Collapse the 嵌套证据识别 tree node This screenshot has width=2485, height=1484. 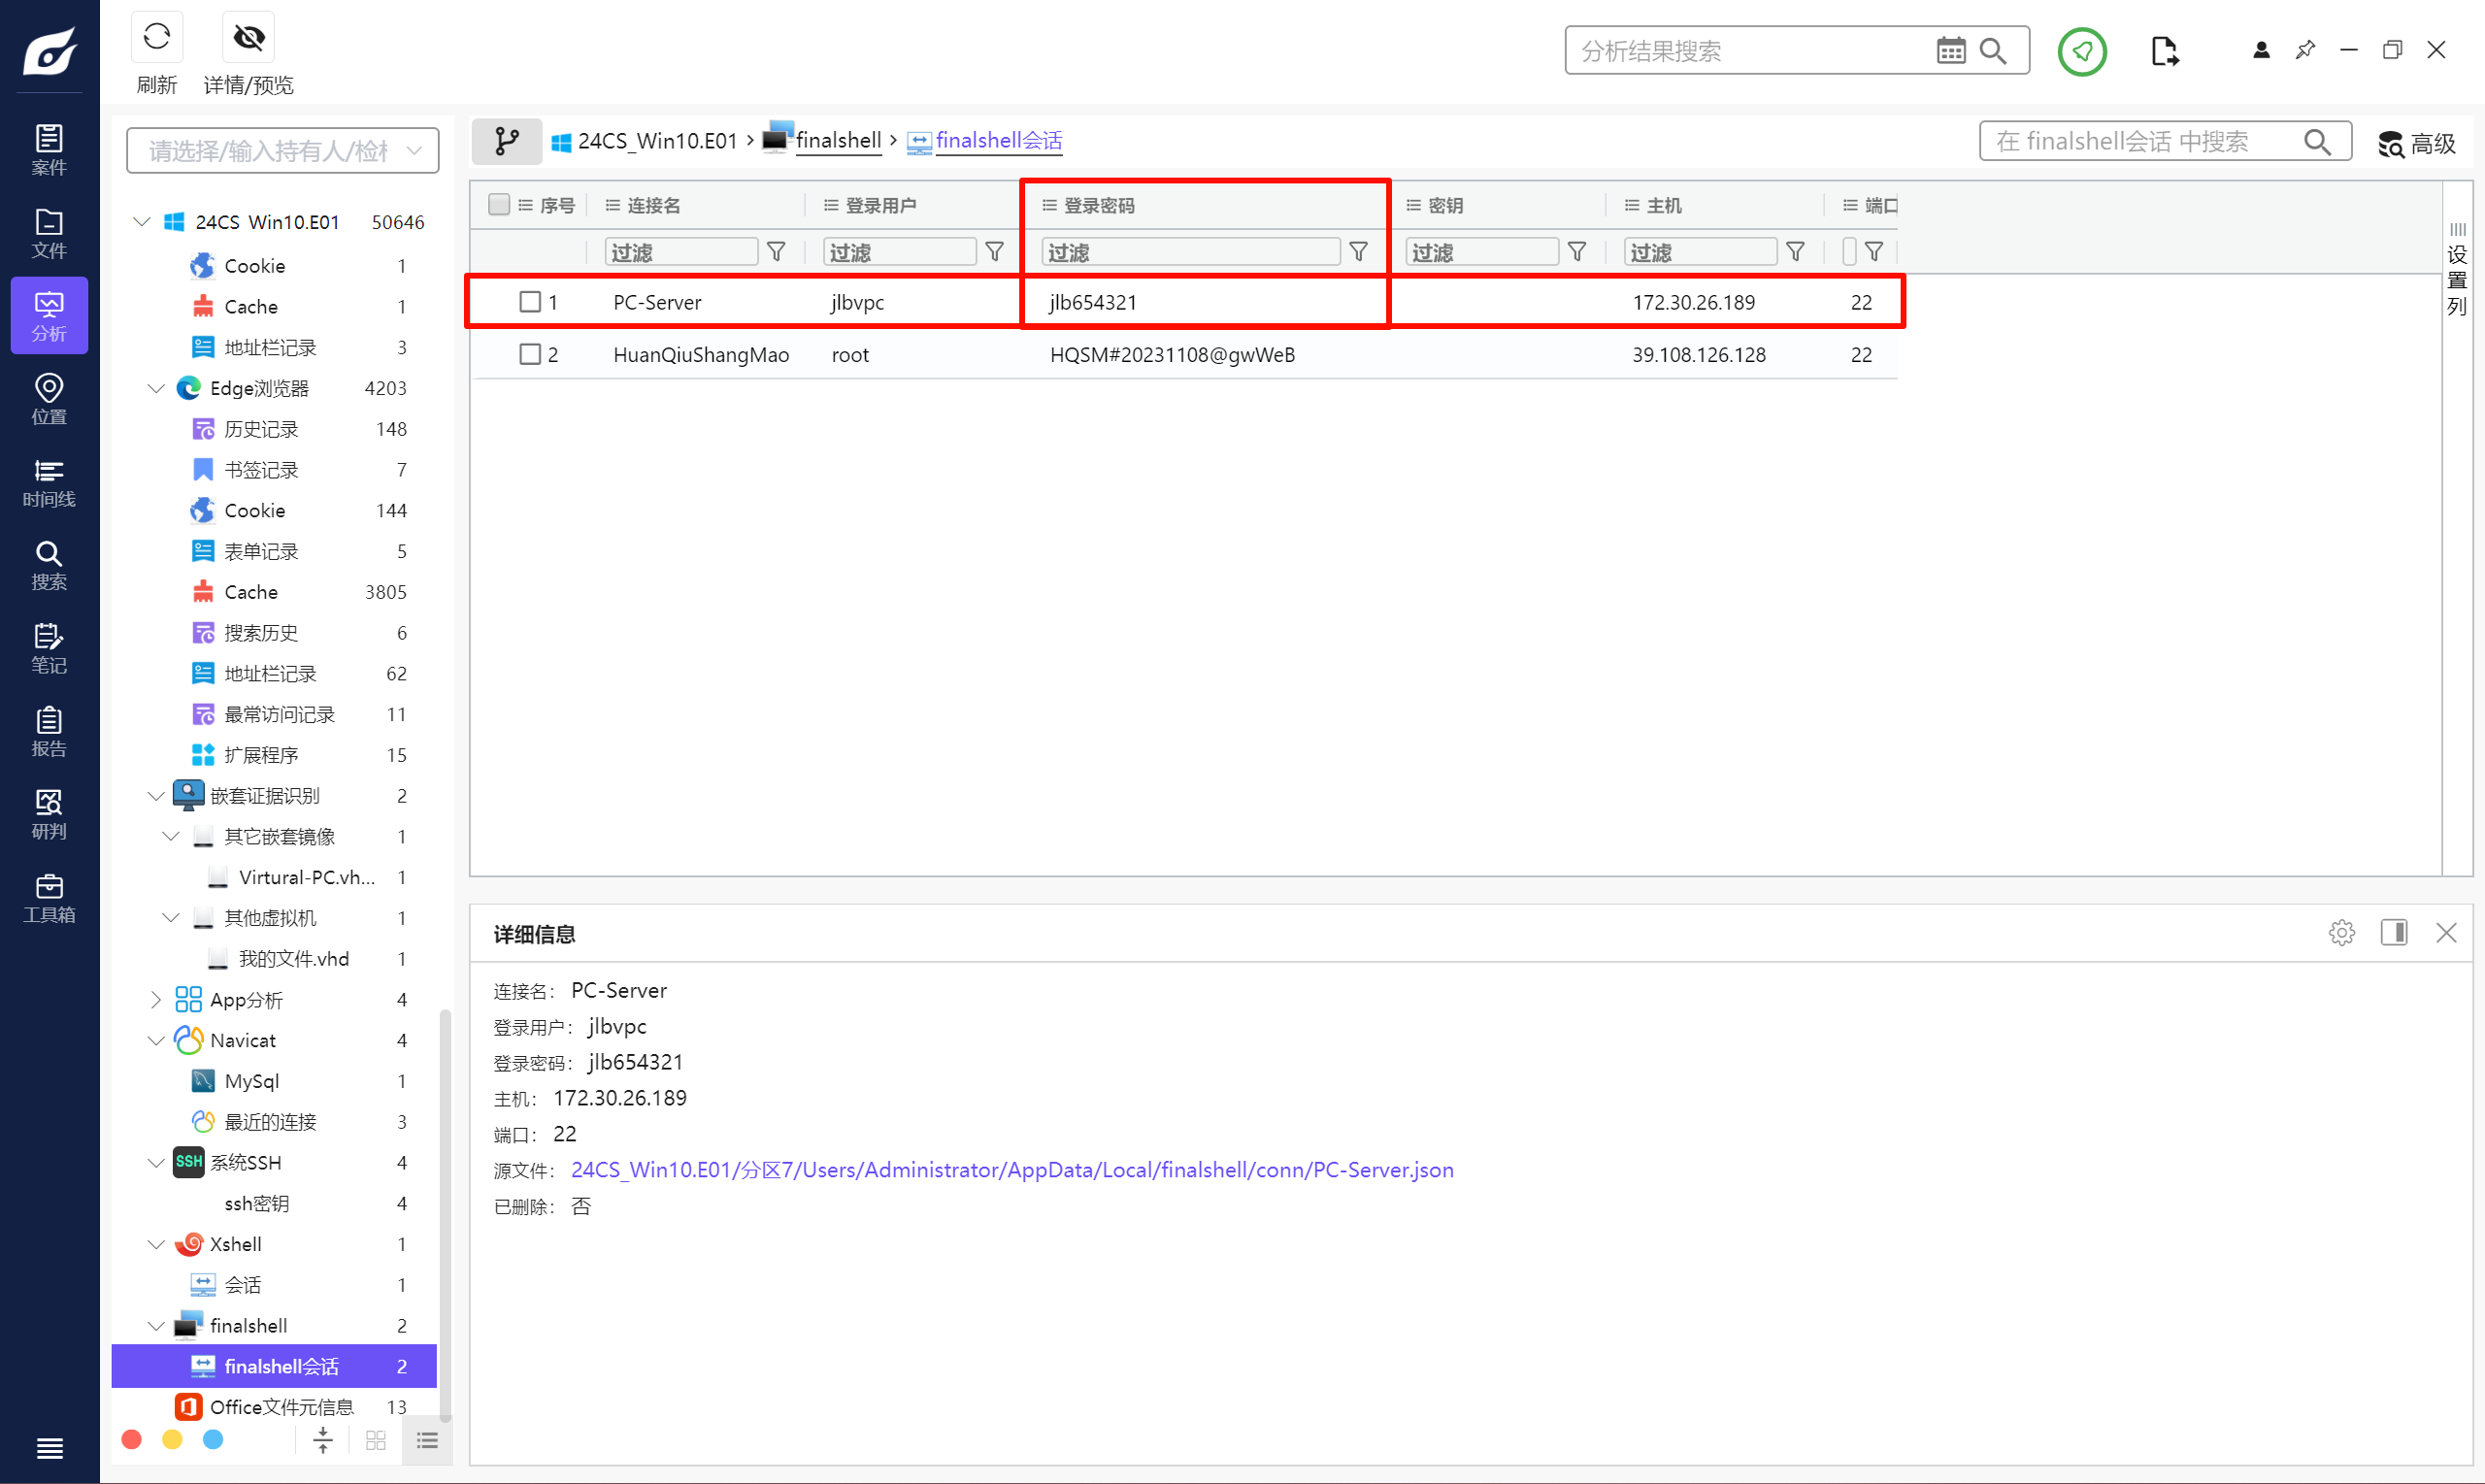(x=156, y=796)
